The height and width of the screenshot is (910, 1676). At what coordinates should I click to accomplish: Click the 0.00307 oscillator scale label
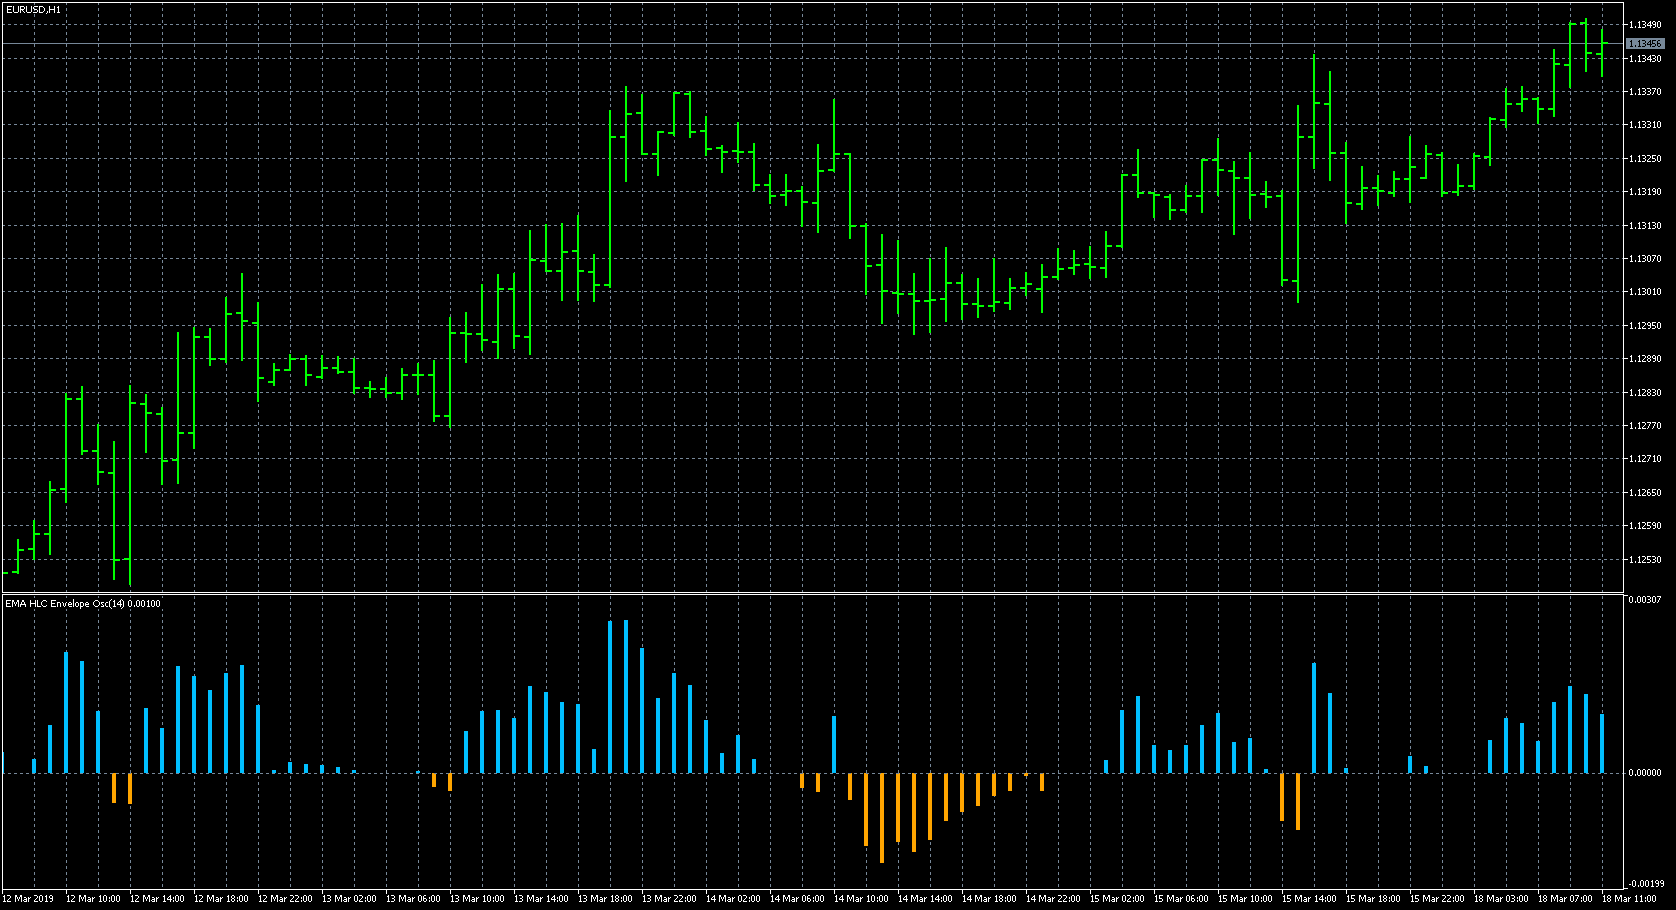pyautogui.click(x=1644, y=600)
